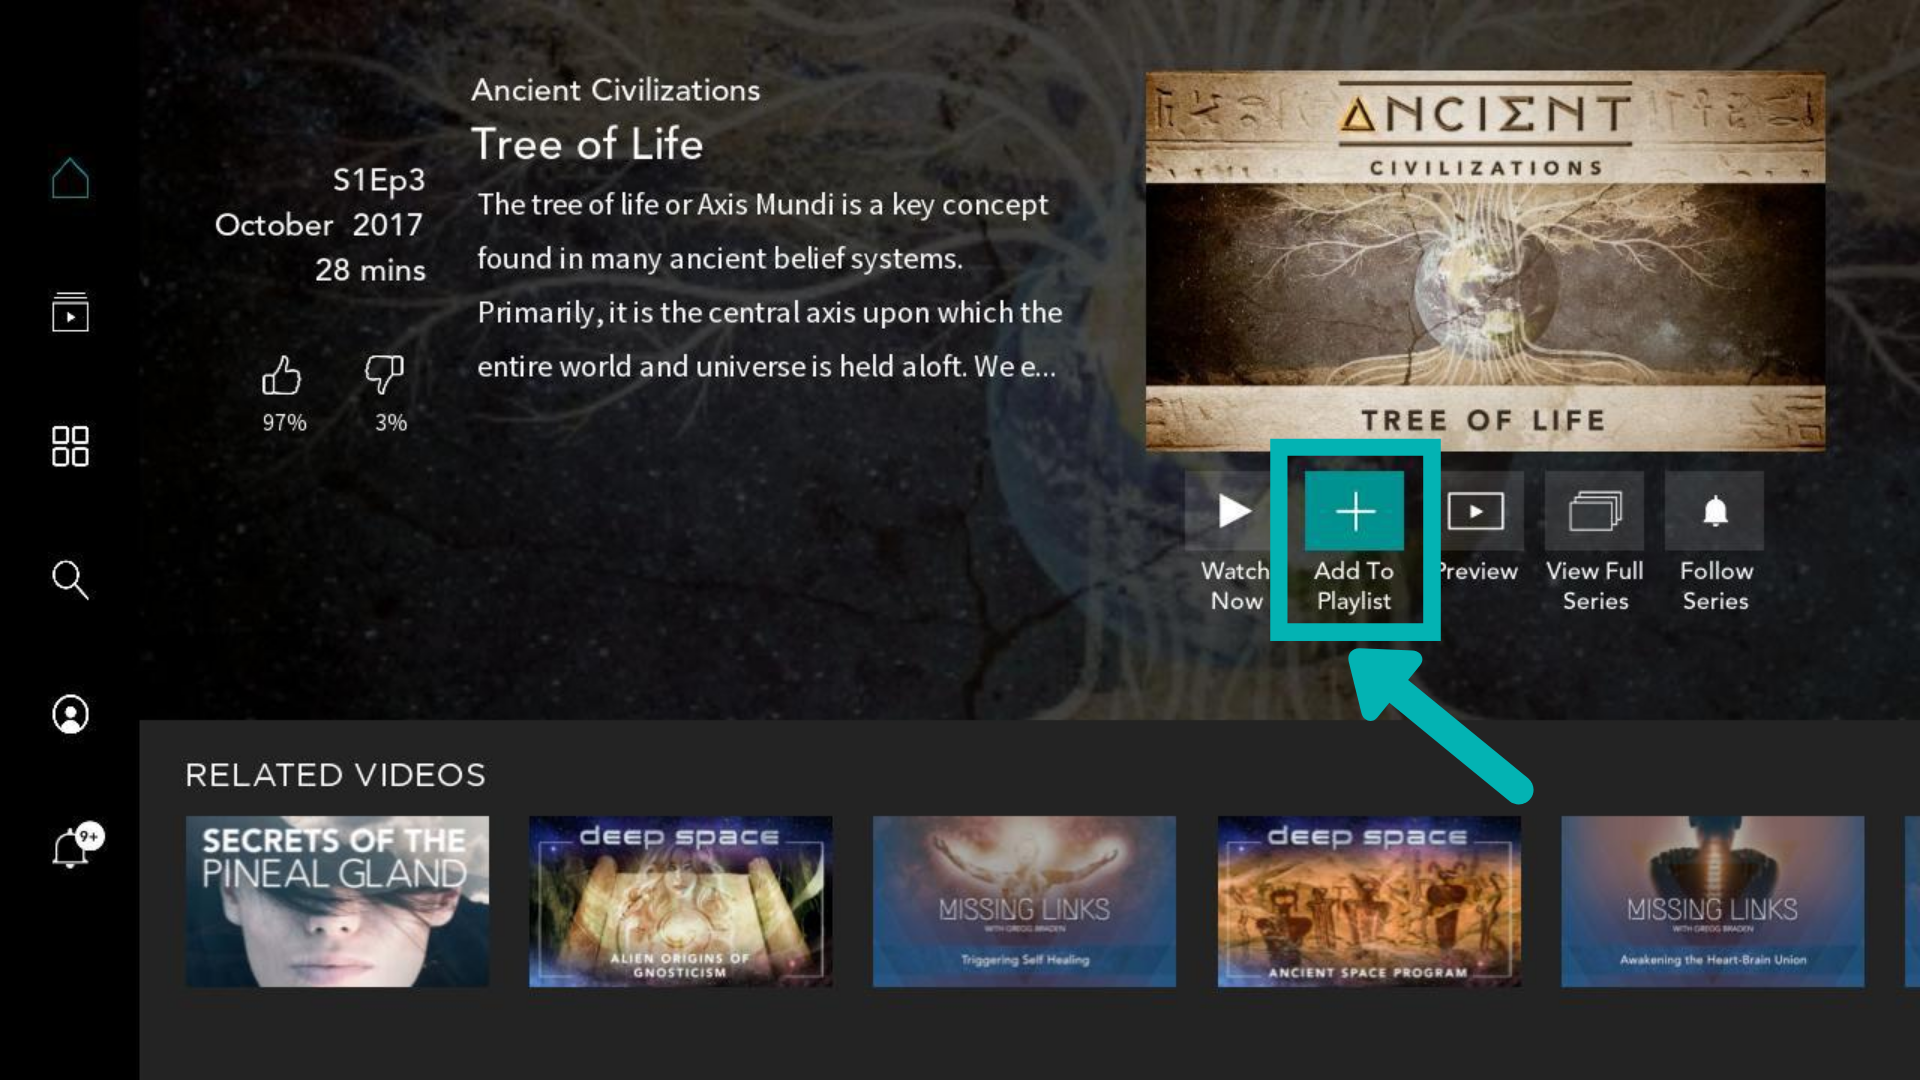Select Deep Space Alien Origins thumbnail
Viewport: 1920px width, 1080px height.
pos(680,901)
